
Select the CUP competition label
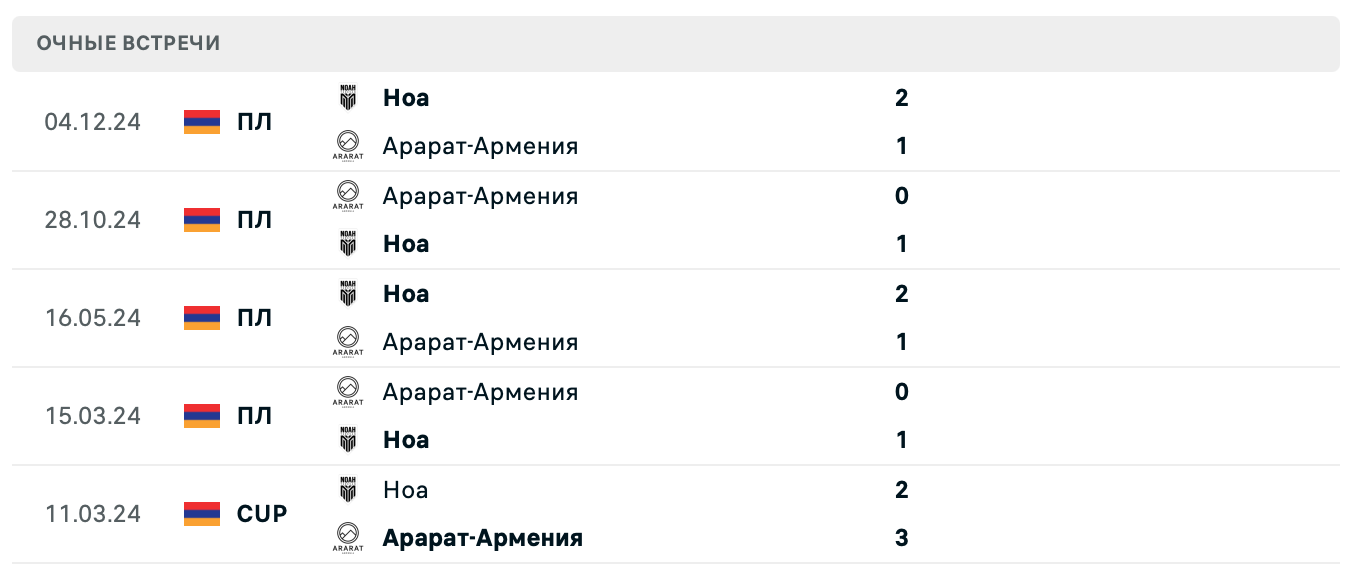point(261,514)
